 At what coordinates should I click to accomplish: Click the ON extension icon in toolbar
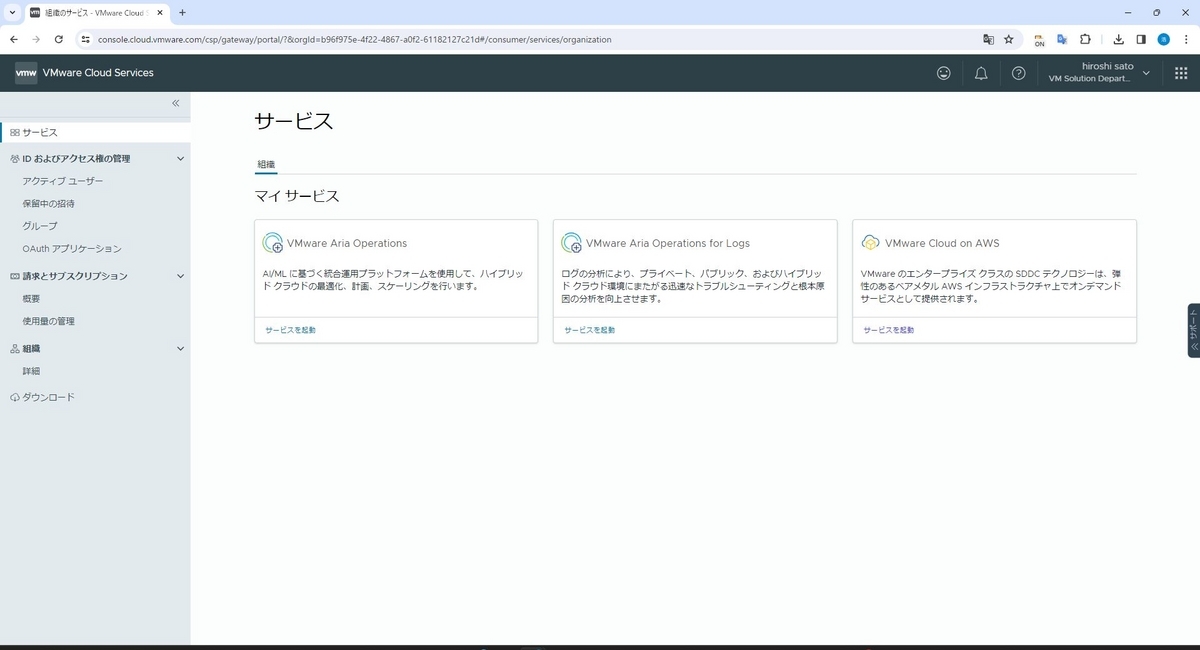1039,40
